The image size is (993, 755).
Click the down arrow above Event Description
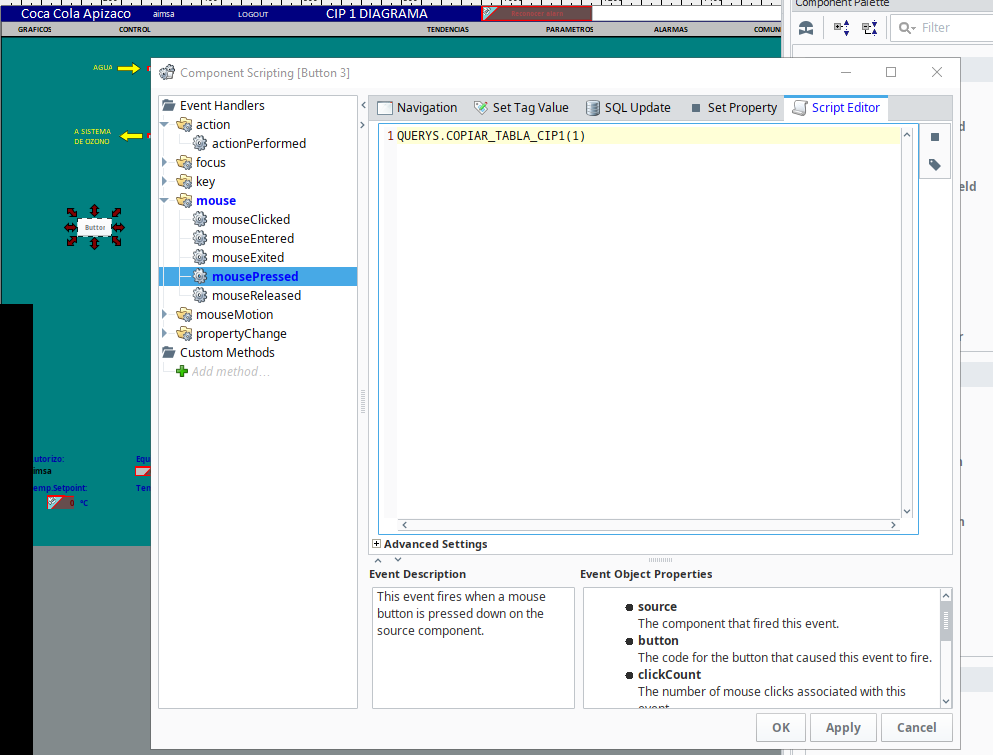tap(398, 560)
